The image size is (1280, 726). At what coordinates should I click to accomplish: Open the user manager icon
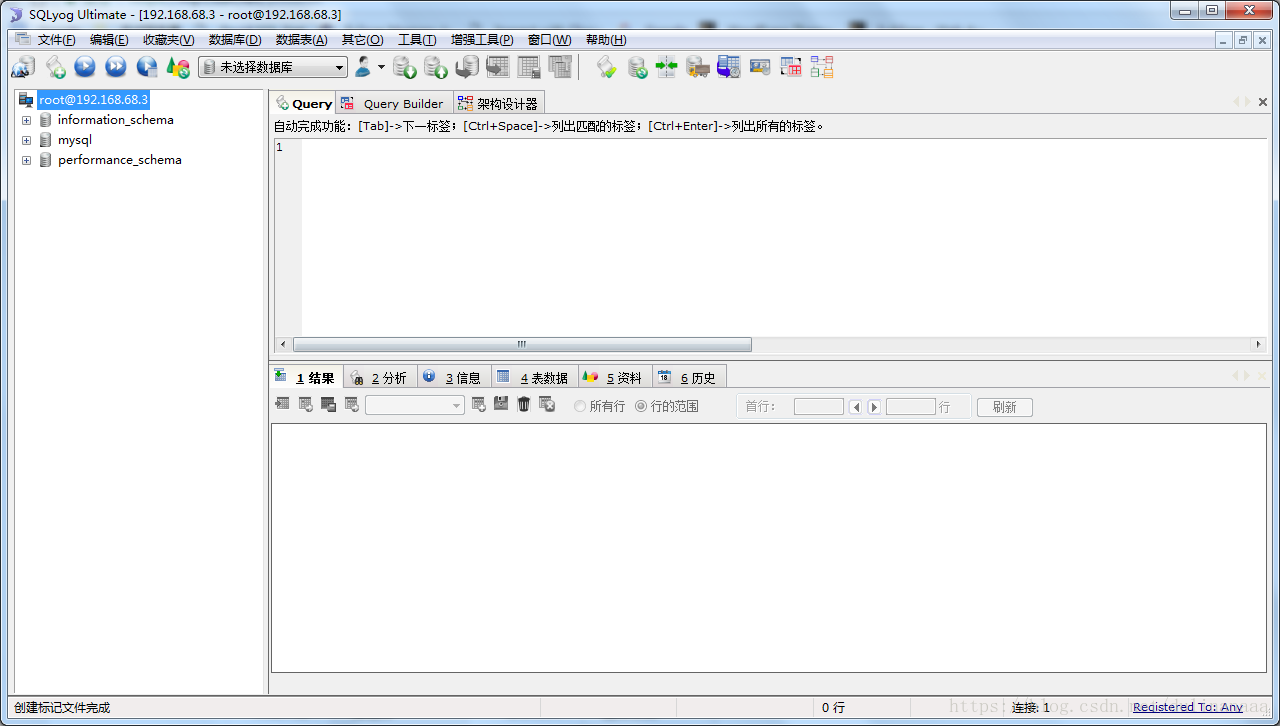[363, 67]
